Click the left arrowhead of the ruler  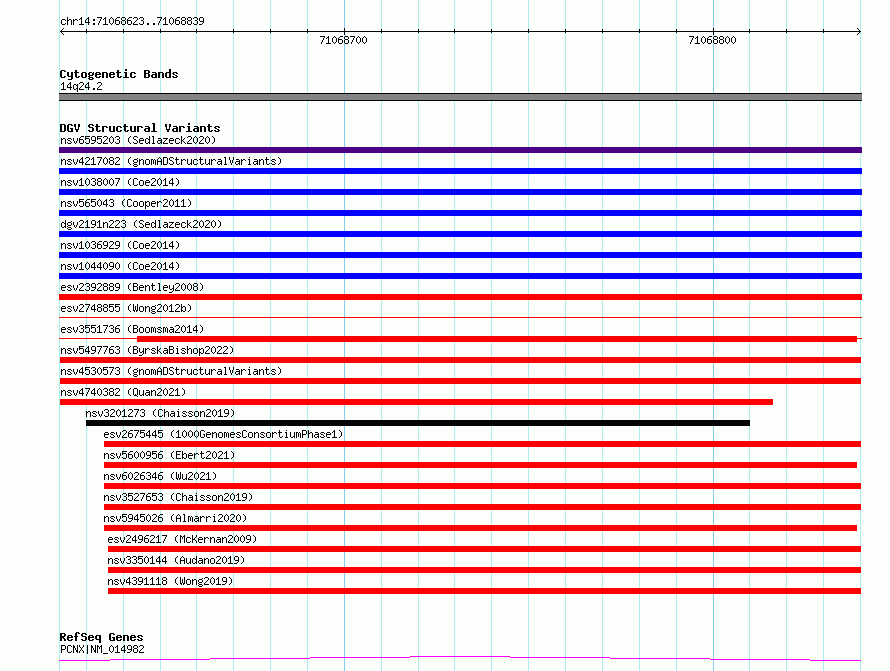pyautogui.click(x=62, y=31)
